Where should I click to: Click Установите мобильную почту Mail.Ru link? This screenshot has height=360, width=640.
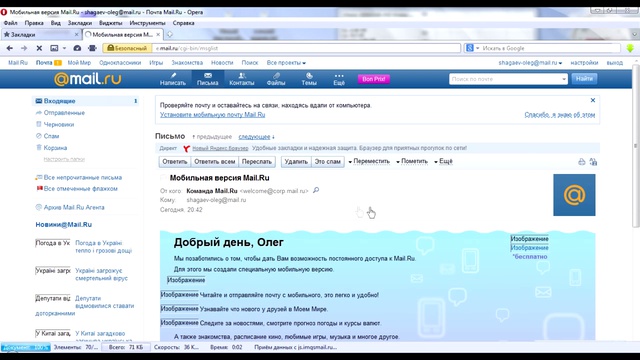click(x=212, y=115)
